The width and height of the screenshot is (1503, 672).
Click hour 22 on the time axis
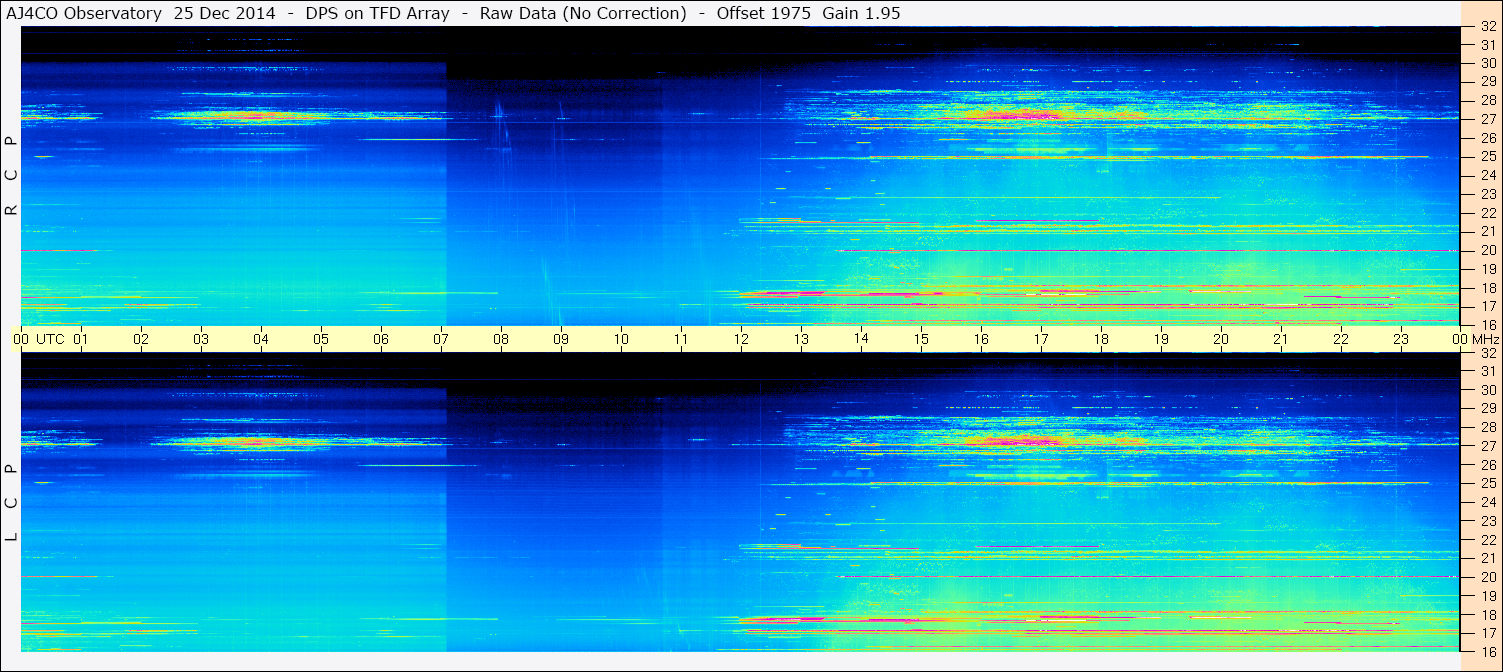point(1341,339)
